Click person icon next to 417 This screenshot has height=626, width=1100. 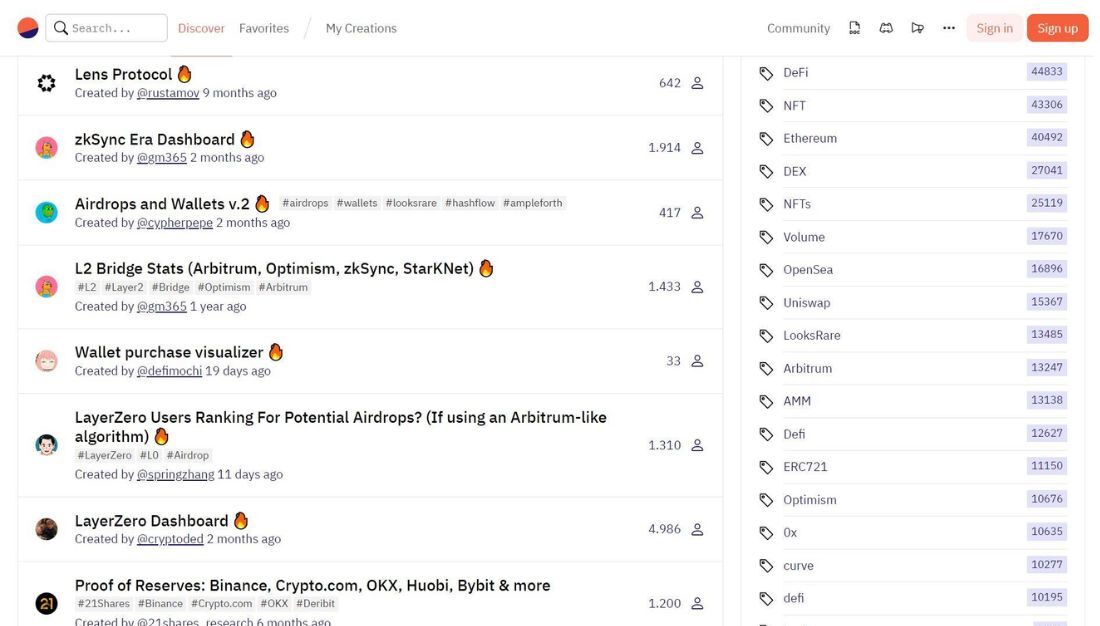[697, 213]
